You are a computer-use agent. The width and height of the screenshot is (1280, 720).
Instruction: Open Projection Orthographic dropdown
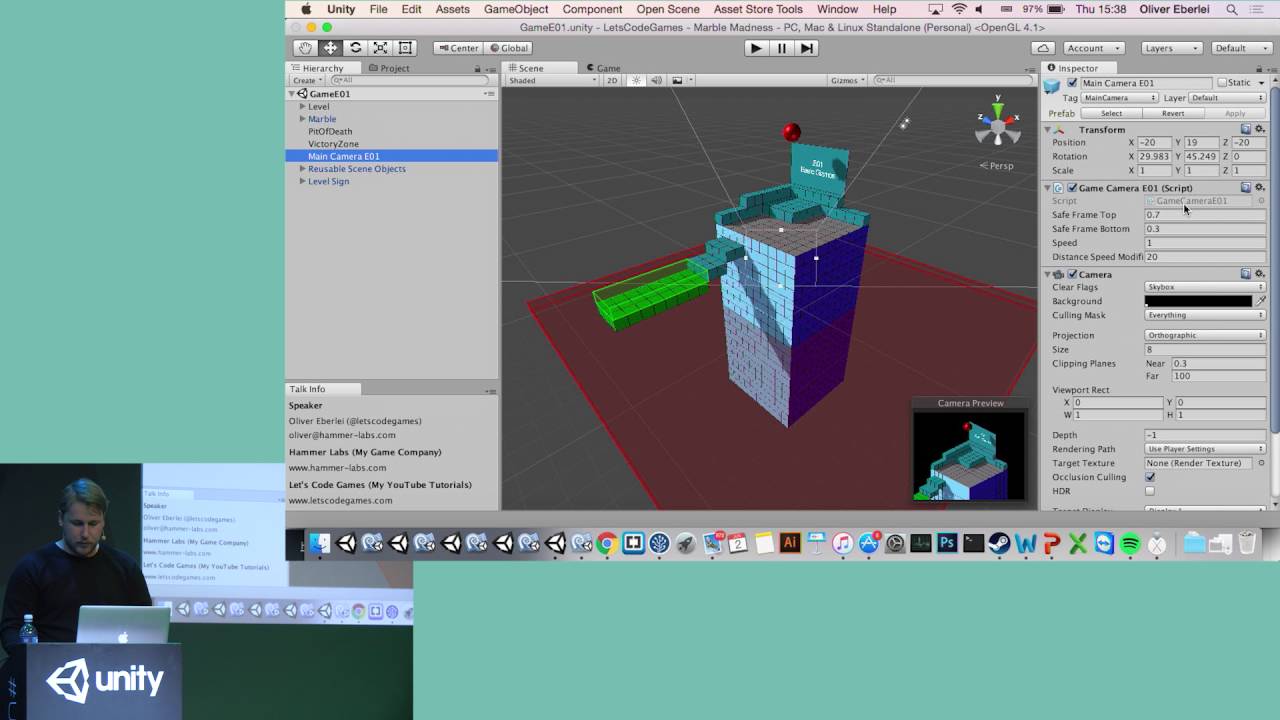tap(1205, 335)
